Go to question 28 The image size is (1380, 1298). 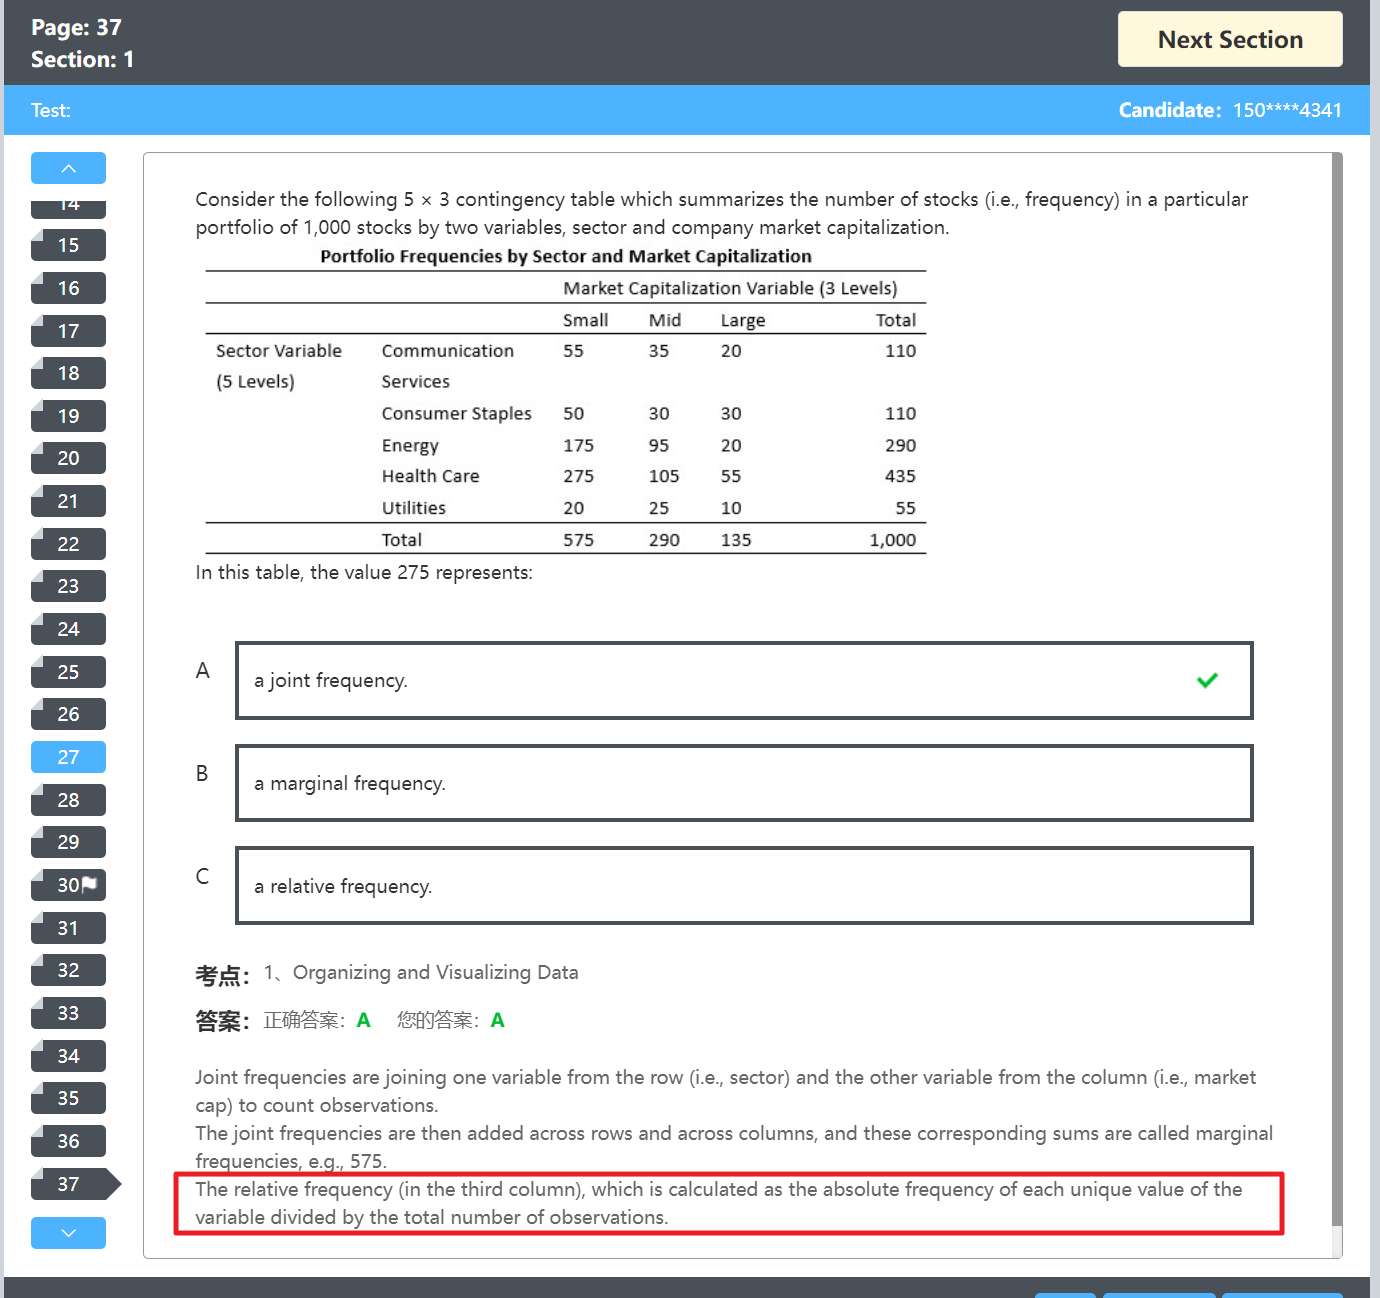click(68, 800)
